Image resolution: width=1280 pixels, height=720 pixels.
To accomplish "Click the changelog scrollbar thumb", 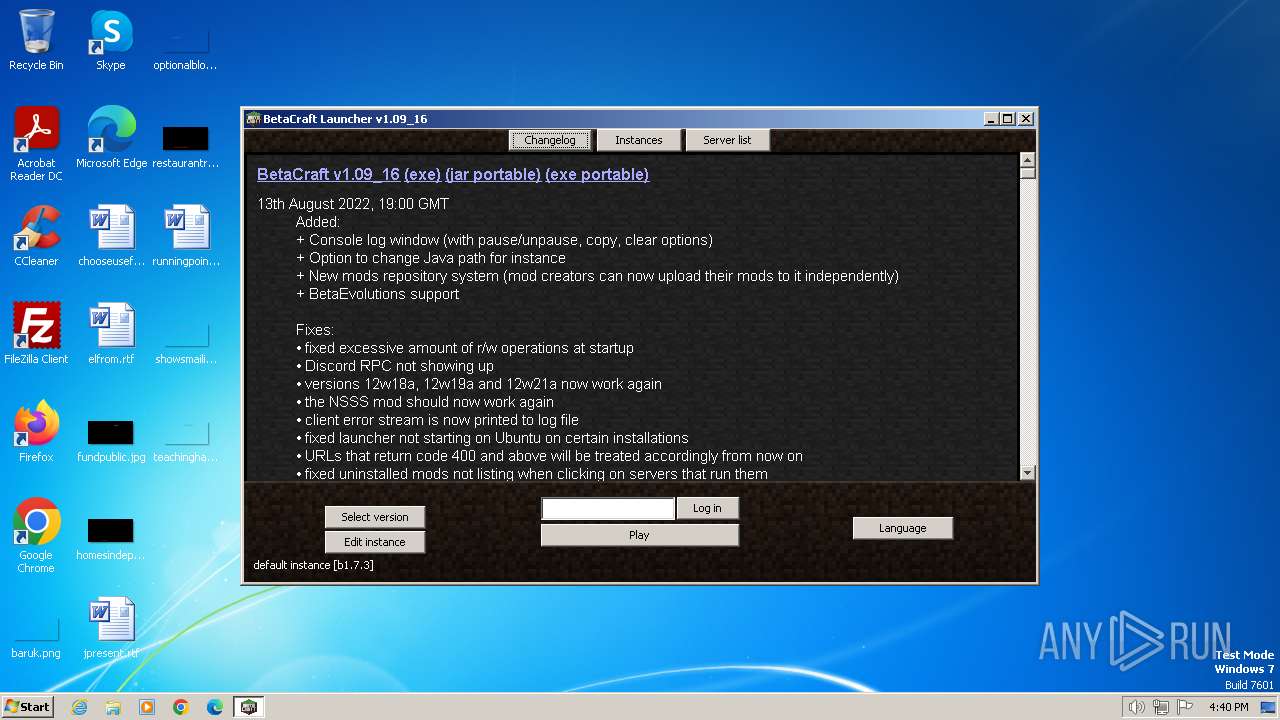I will click(x=1027, y=173).
